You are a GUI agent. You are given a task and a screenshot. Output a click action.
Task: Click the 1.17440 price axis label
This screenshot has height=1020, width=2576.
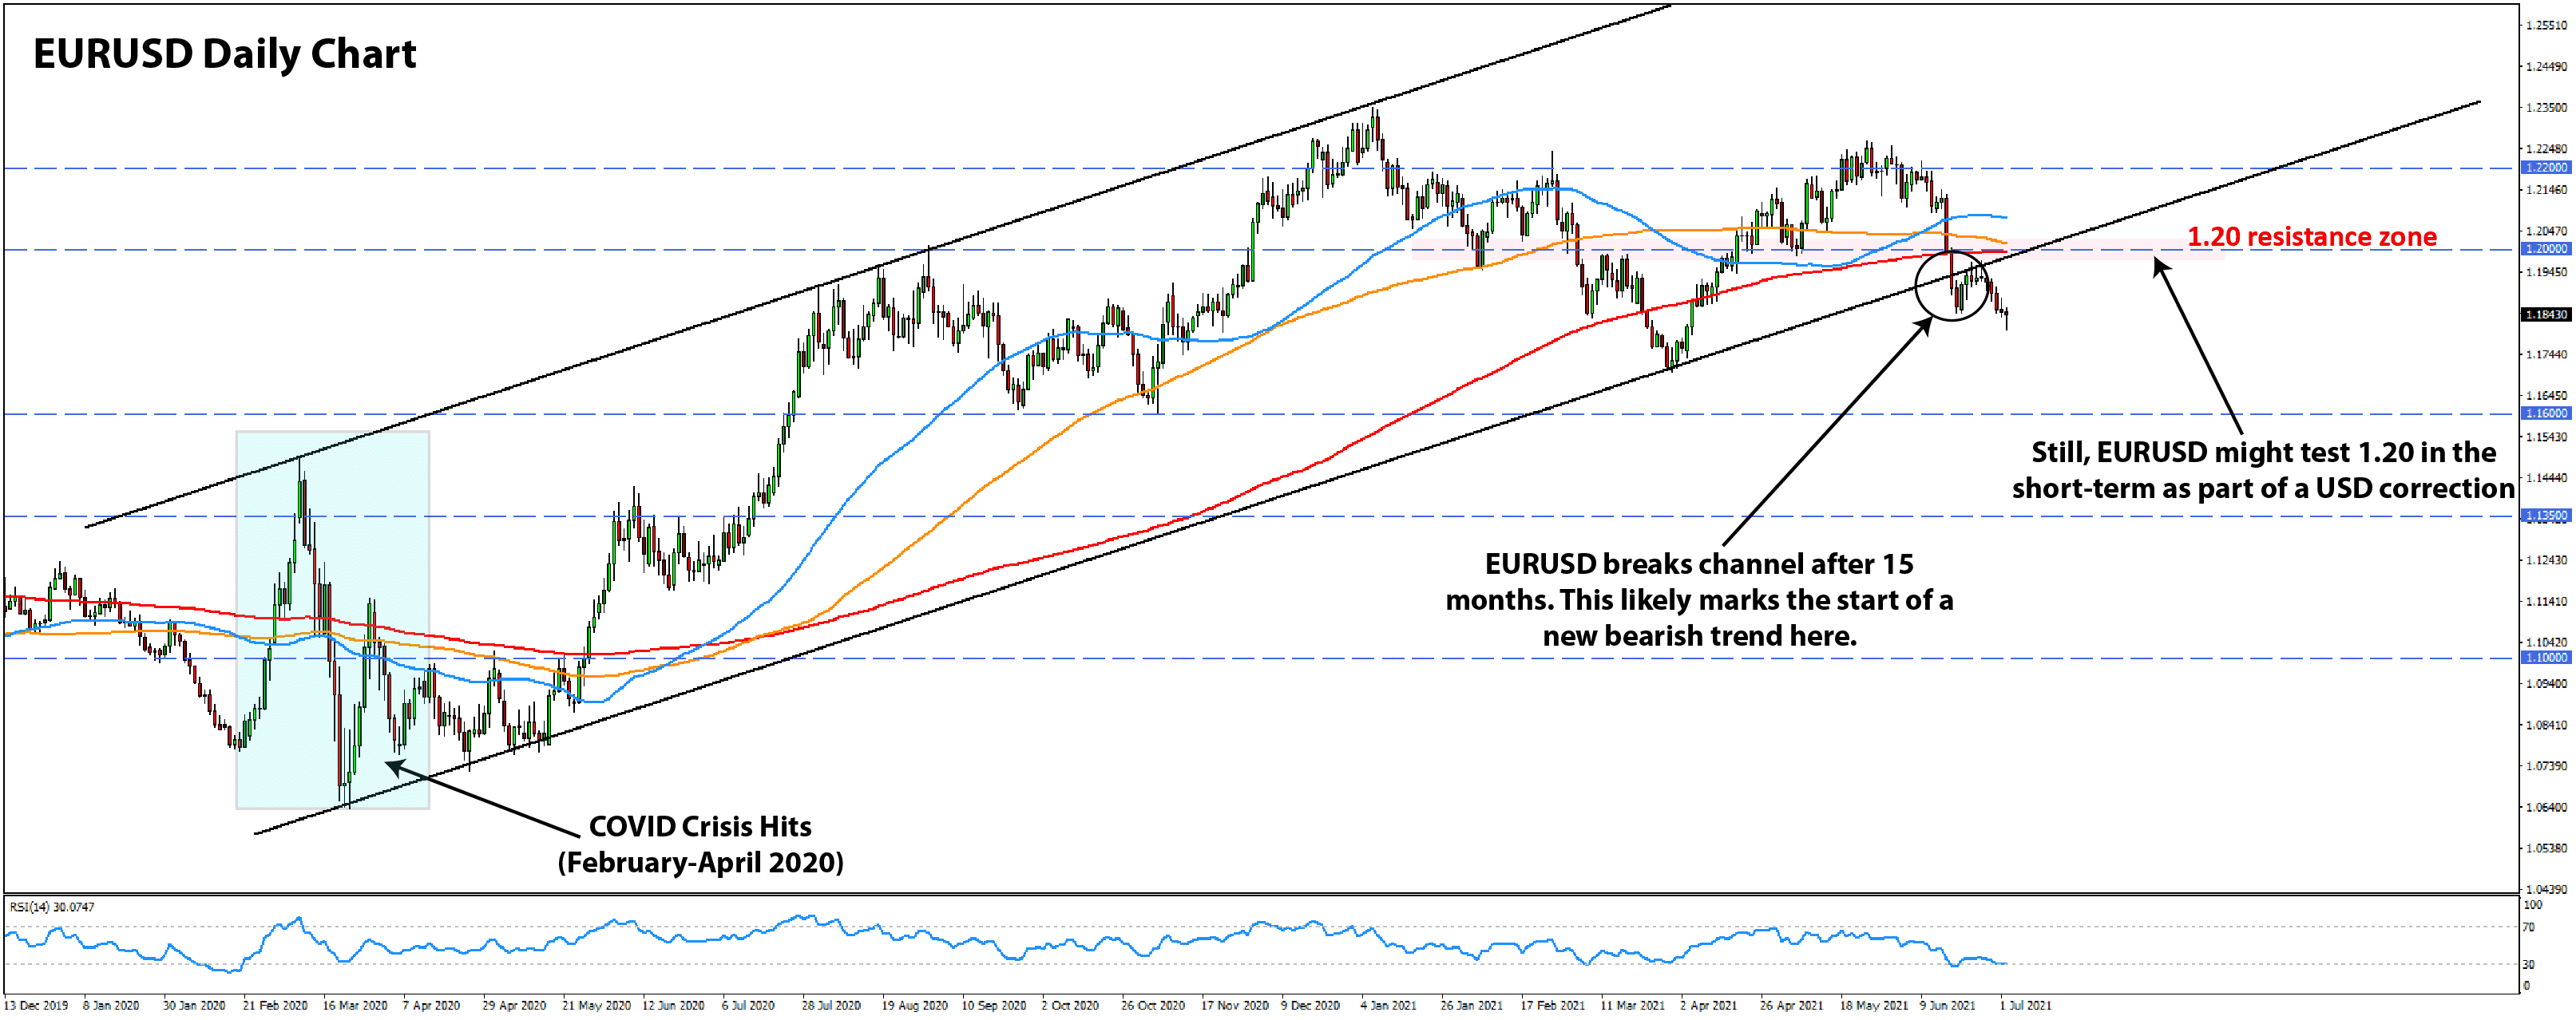(x=2546, y=355)
